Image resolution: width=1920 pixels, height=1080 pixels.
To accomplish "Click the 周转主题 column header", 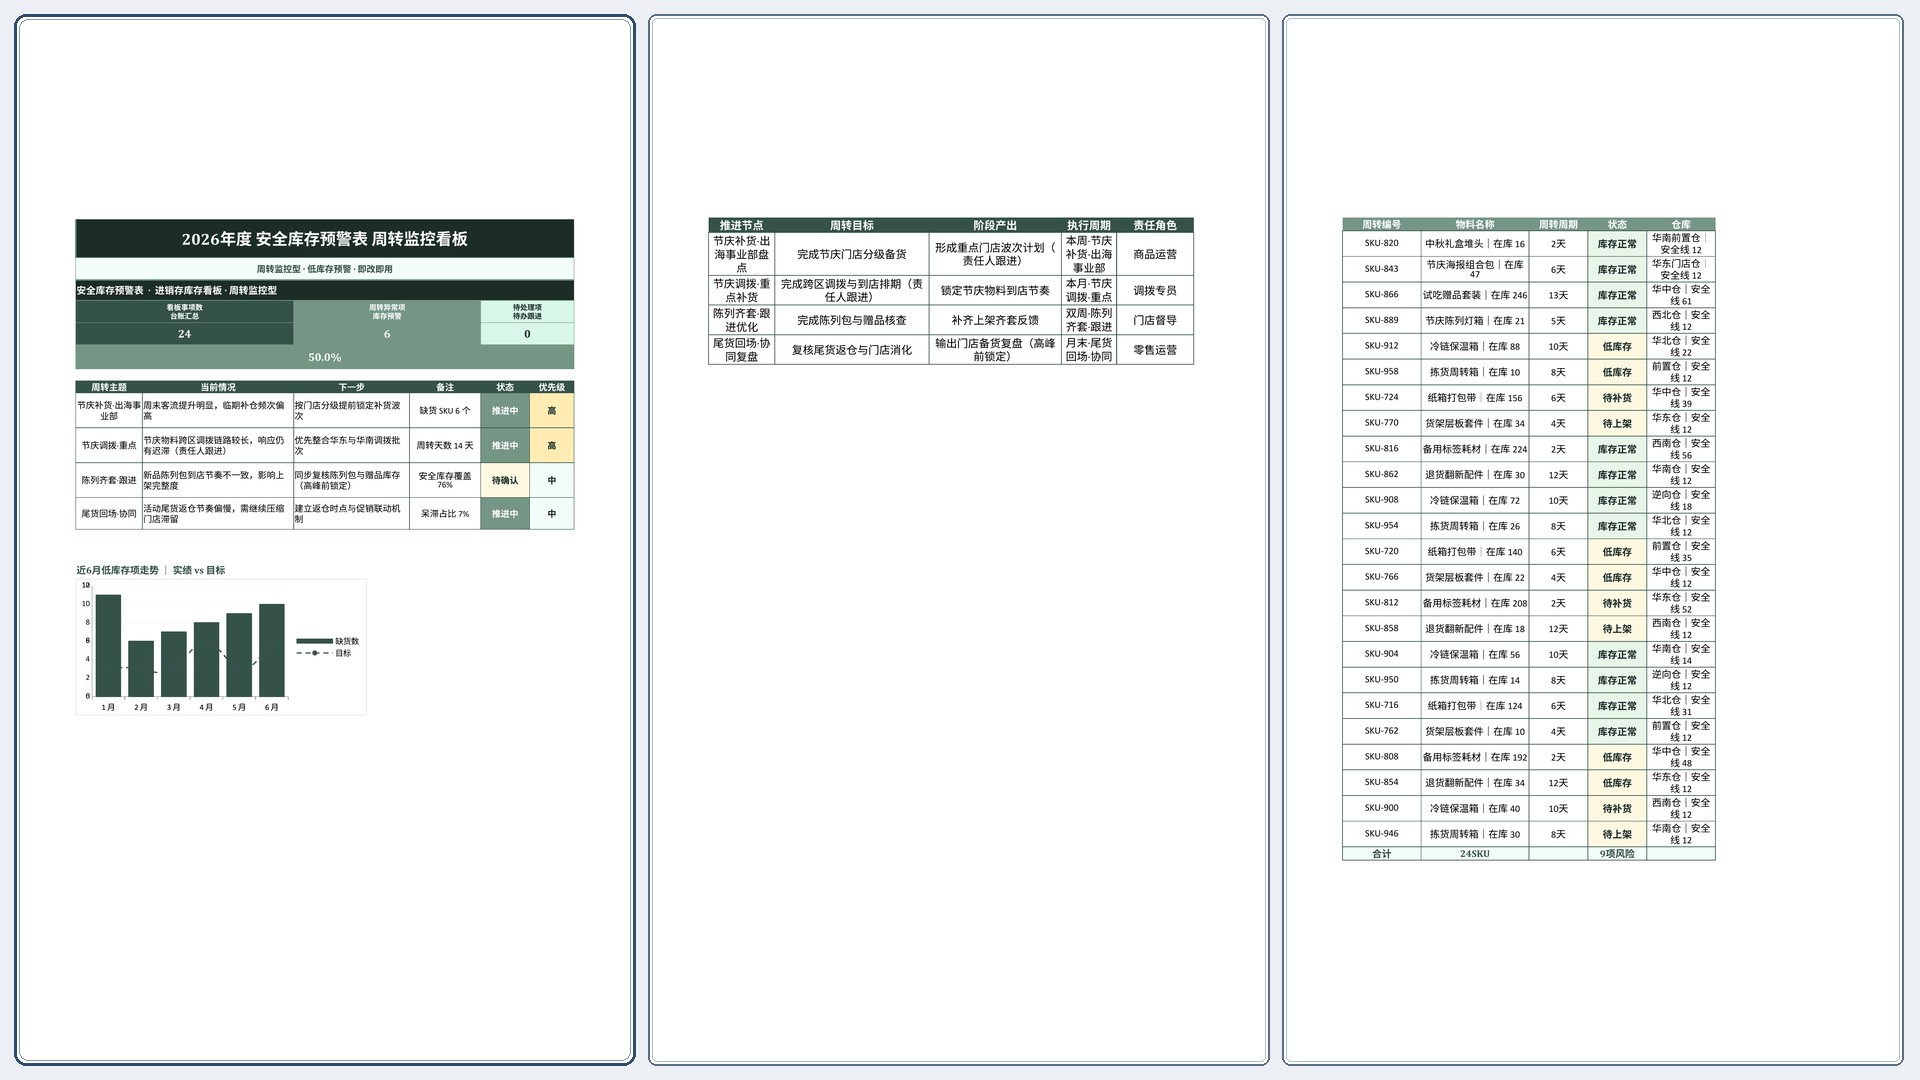I will [x=109, y=387].
